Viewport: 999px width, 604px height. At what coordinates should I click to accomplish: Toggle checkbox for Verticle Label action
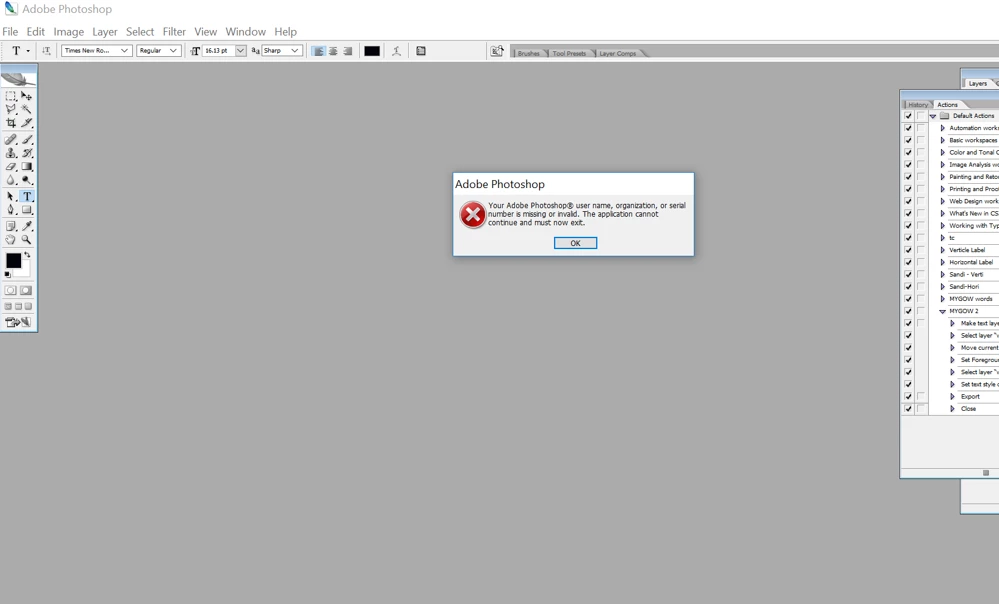(908, 250)
